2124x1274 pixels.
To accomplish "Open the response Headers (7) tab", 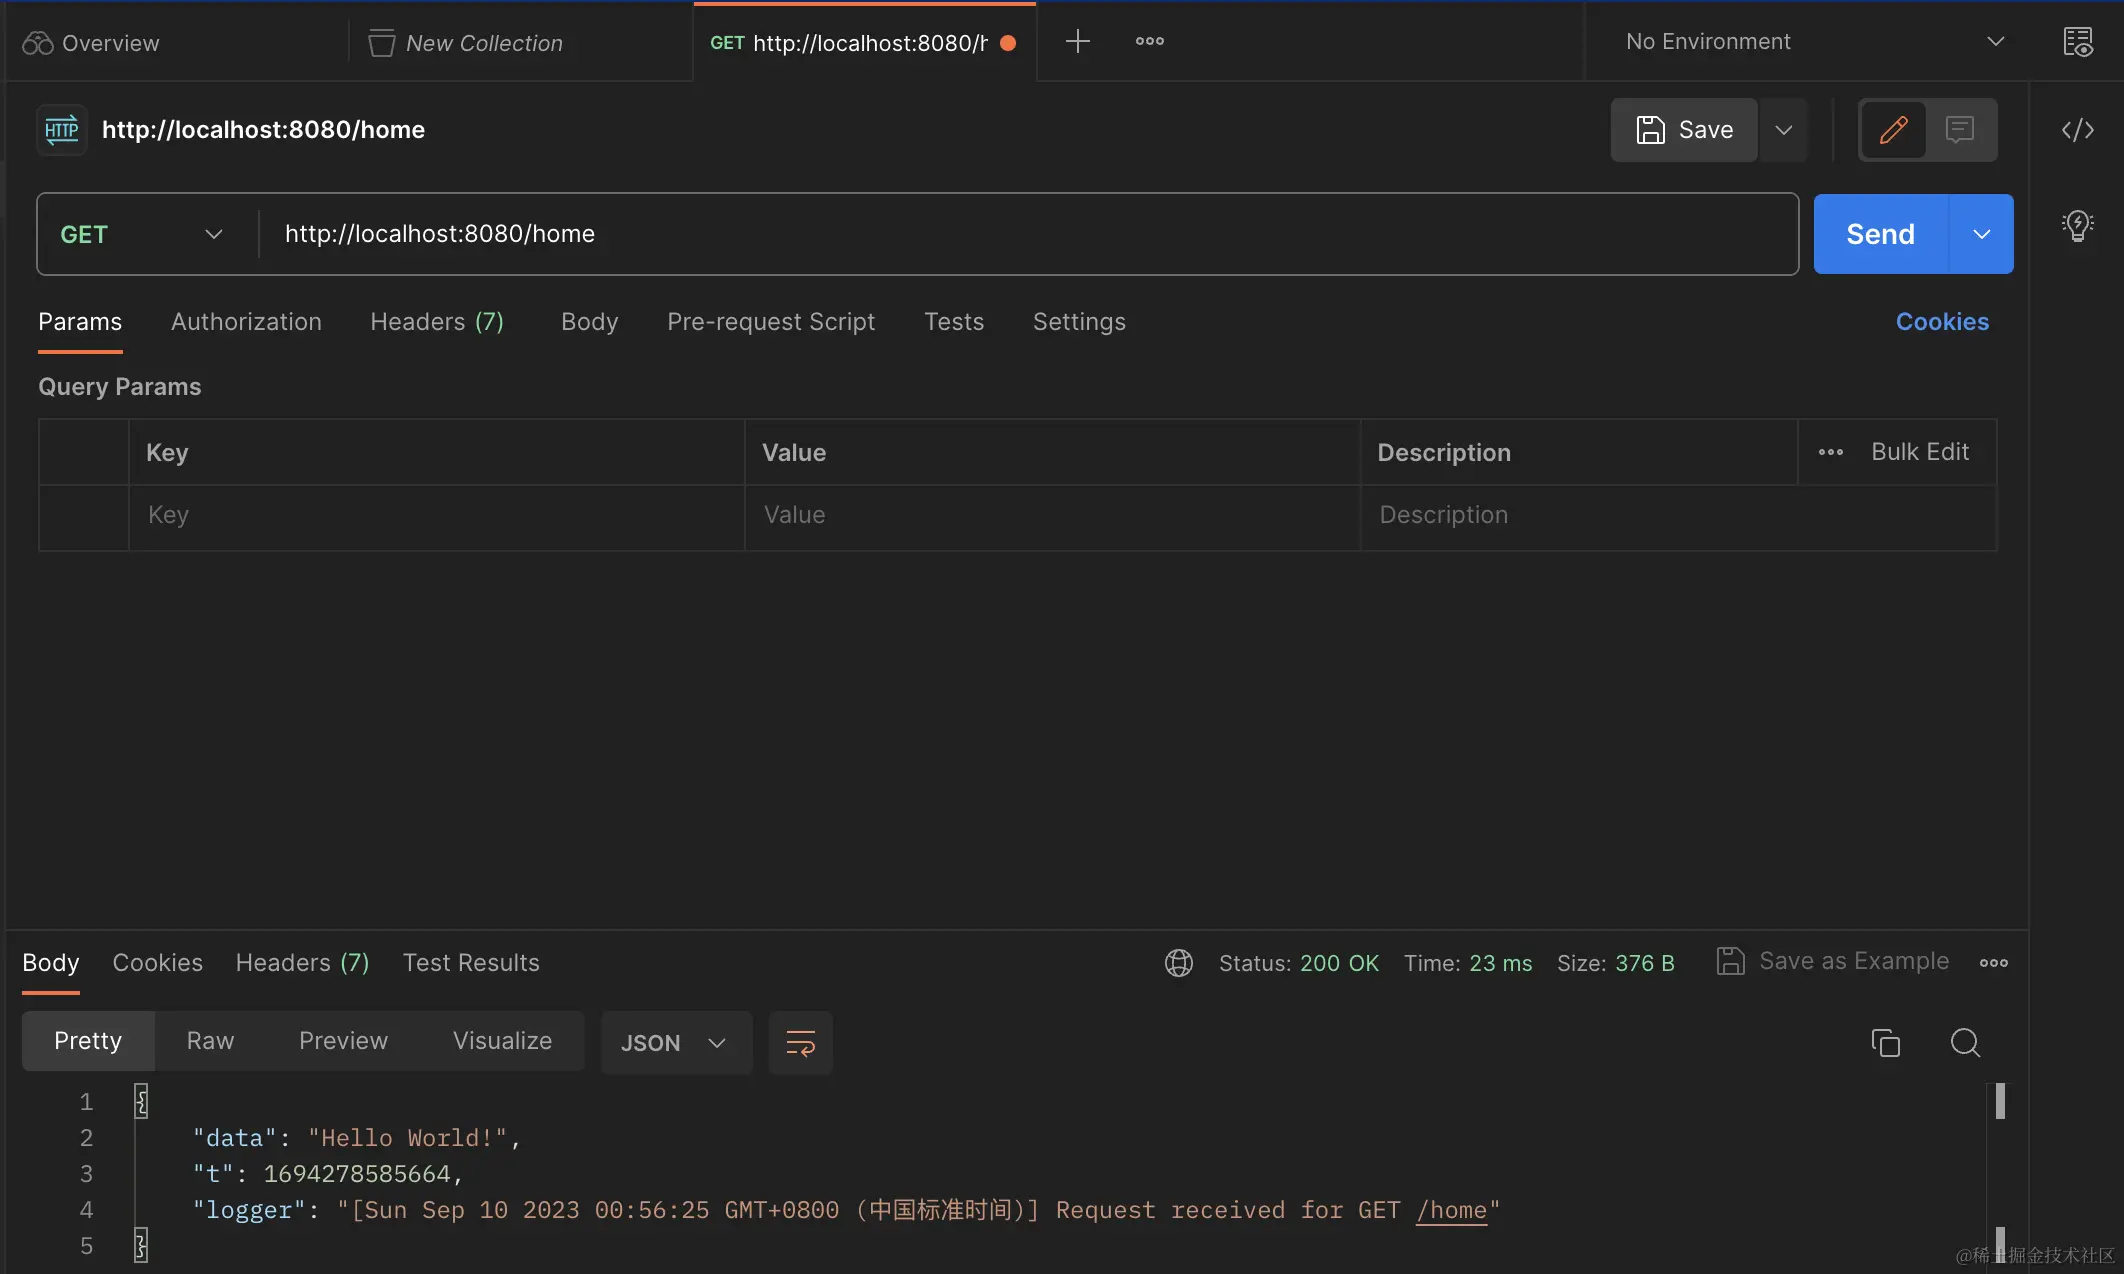I will click(x=302, y=963).
